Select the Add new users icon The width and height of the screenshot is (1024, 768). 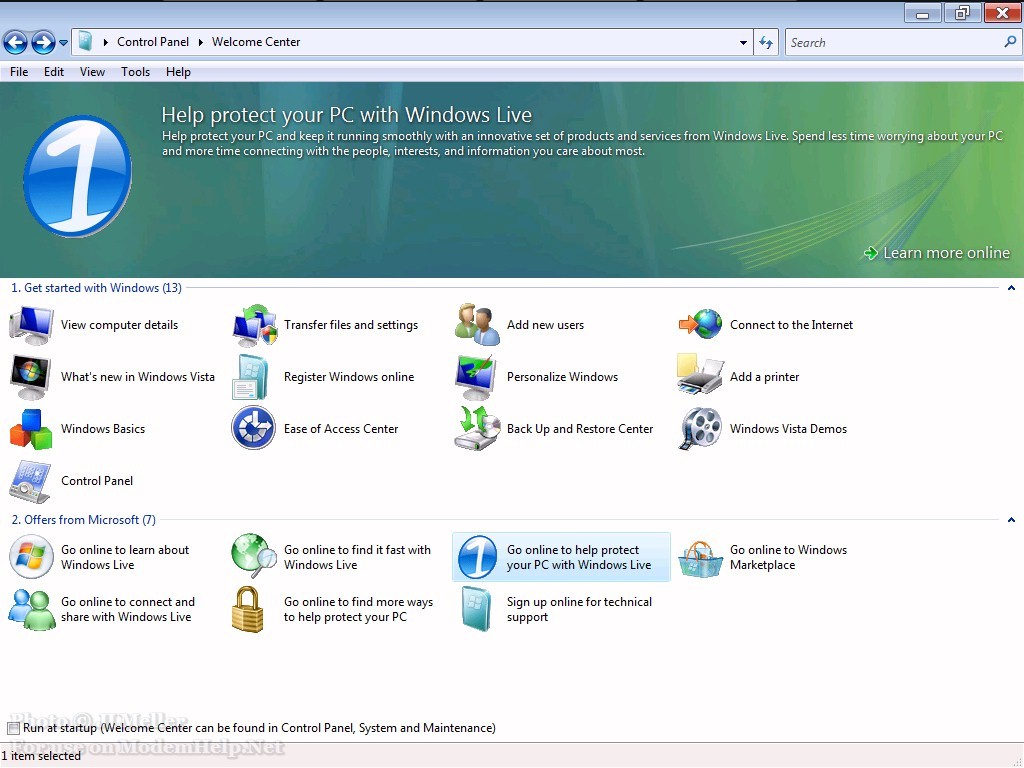[477, 325]
